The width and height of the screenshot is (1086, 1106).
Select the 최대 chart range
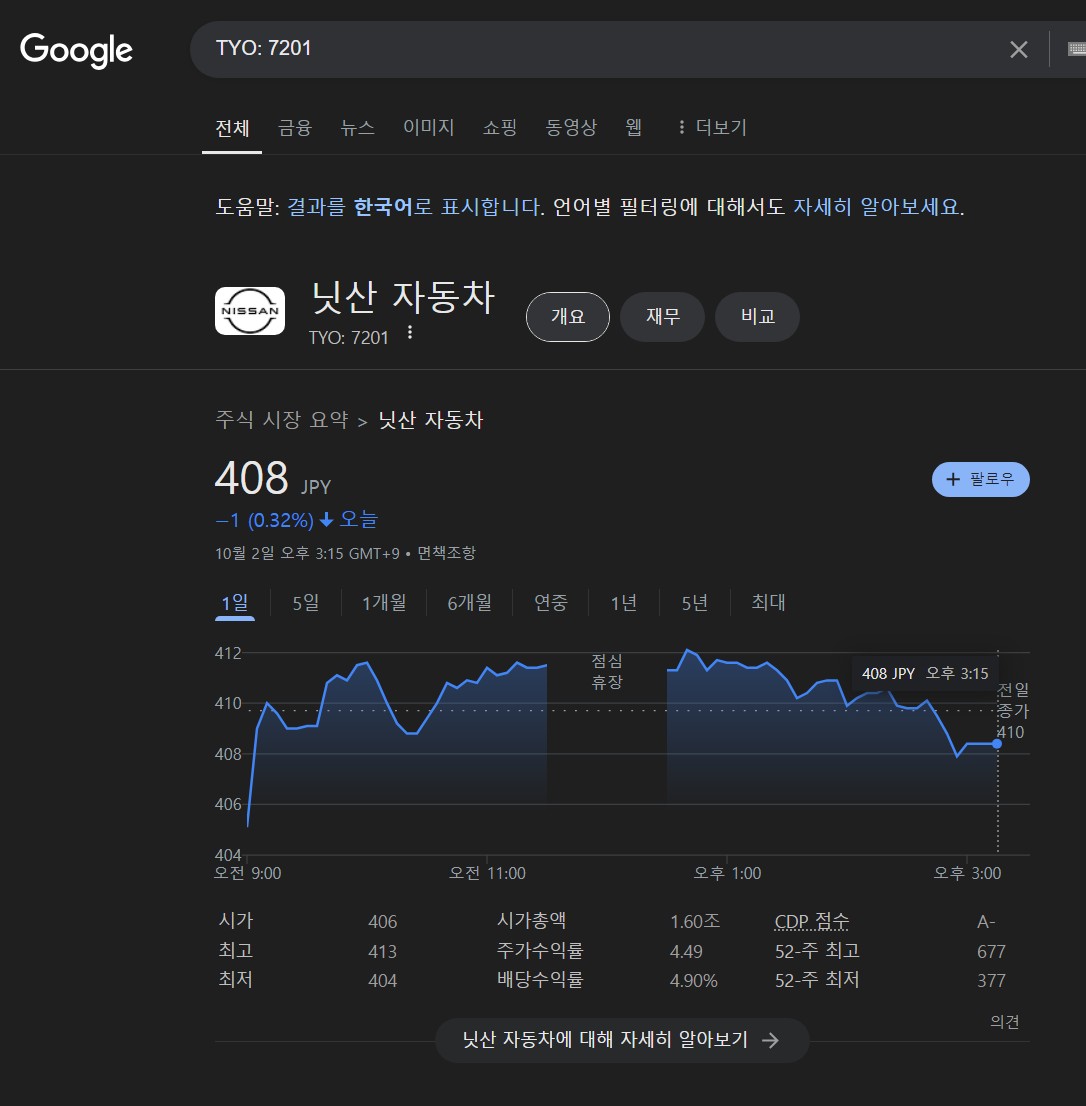pos(769,602)
